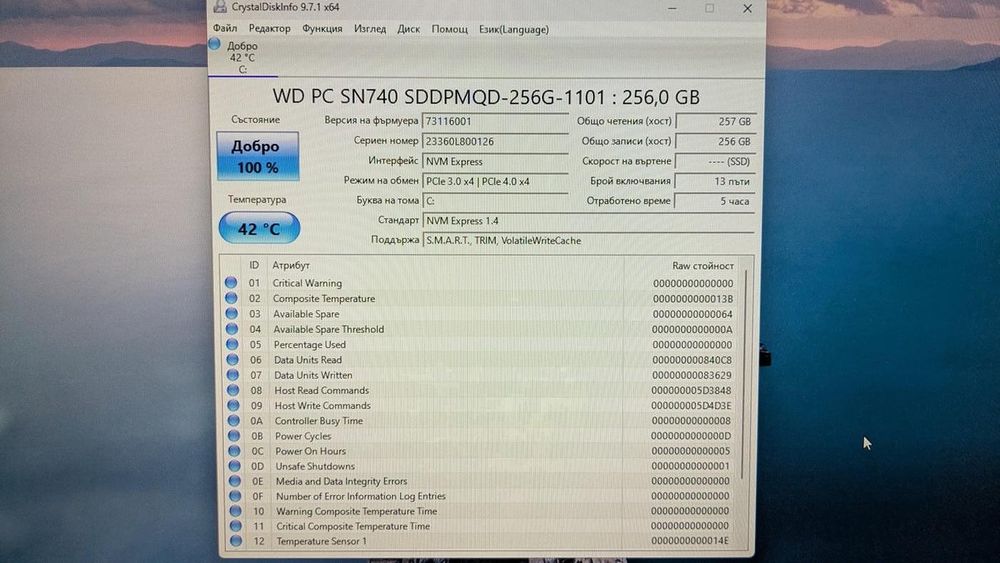Click the status icon for Warning Composite Temperature Time
Viewport: 1000px width, 563px height.
(x=235, y=511)
